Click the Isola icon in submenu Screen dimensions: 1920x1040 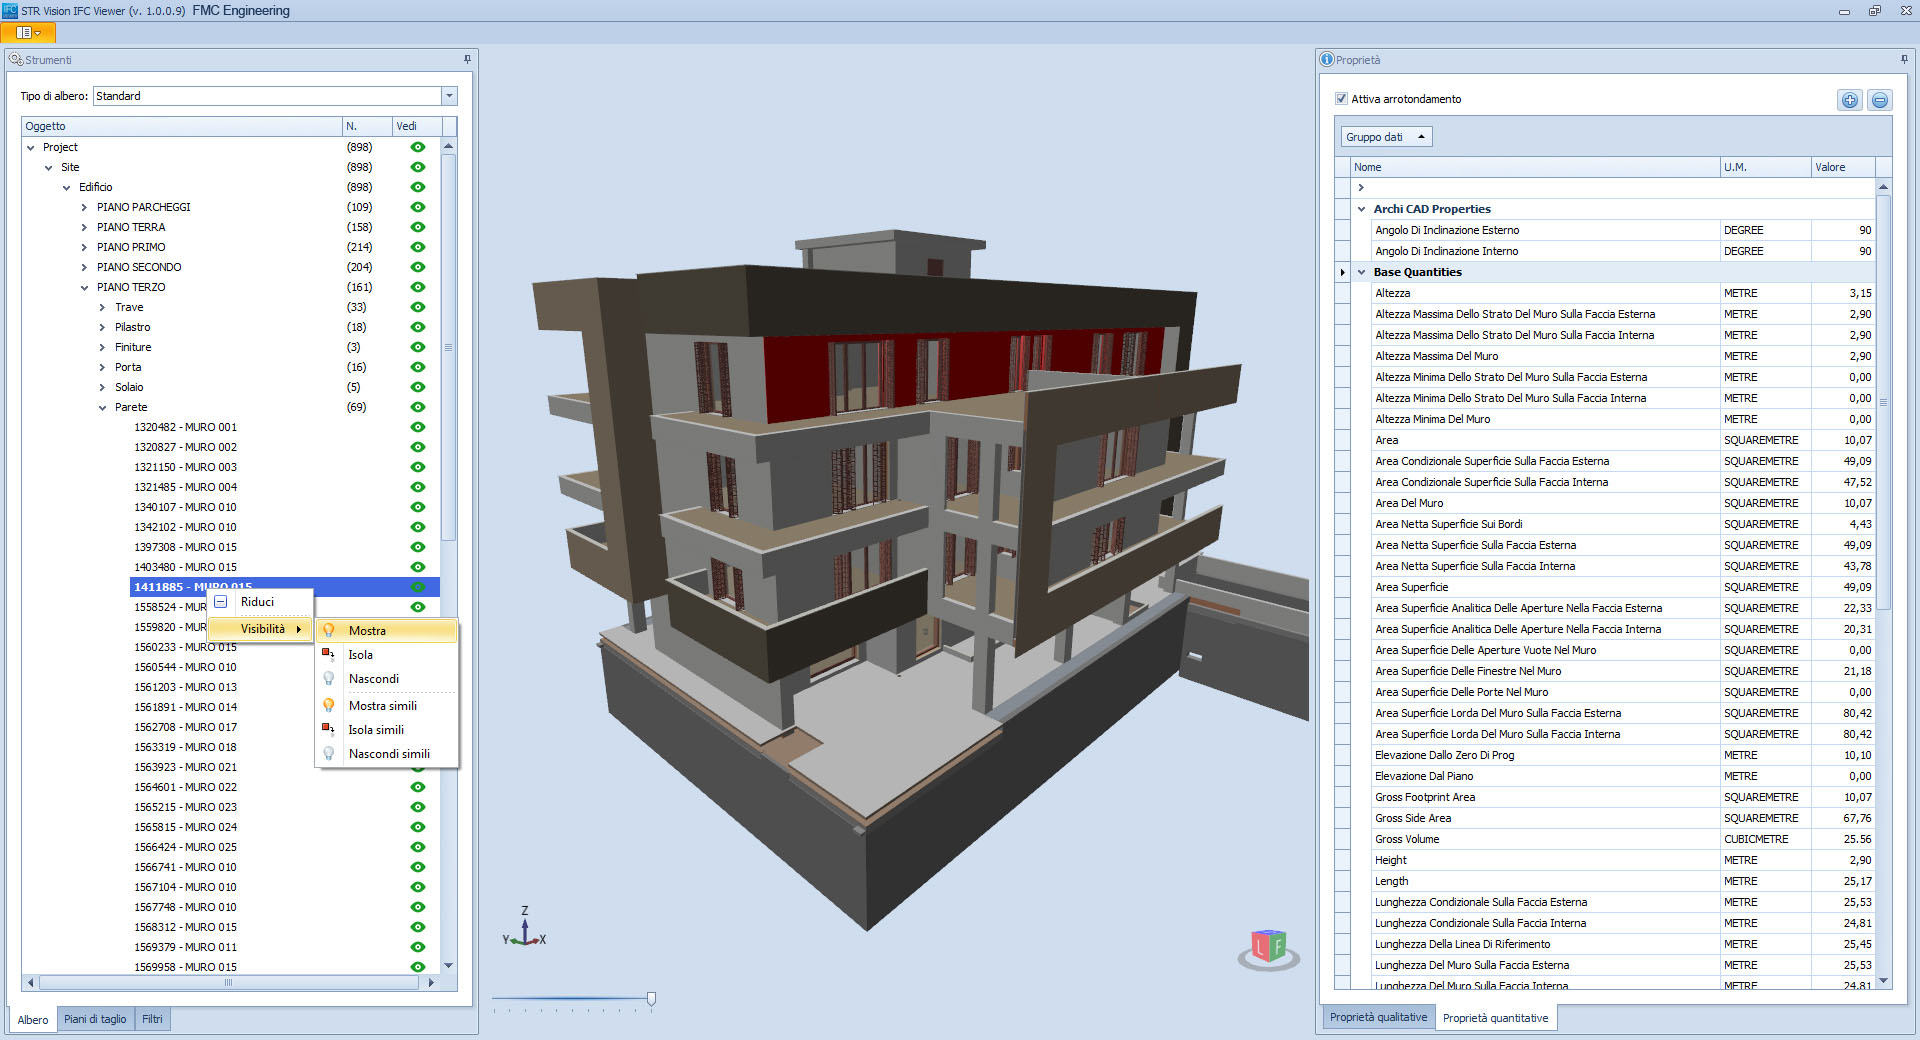click(x=328, y=655)
